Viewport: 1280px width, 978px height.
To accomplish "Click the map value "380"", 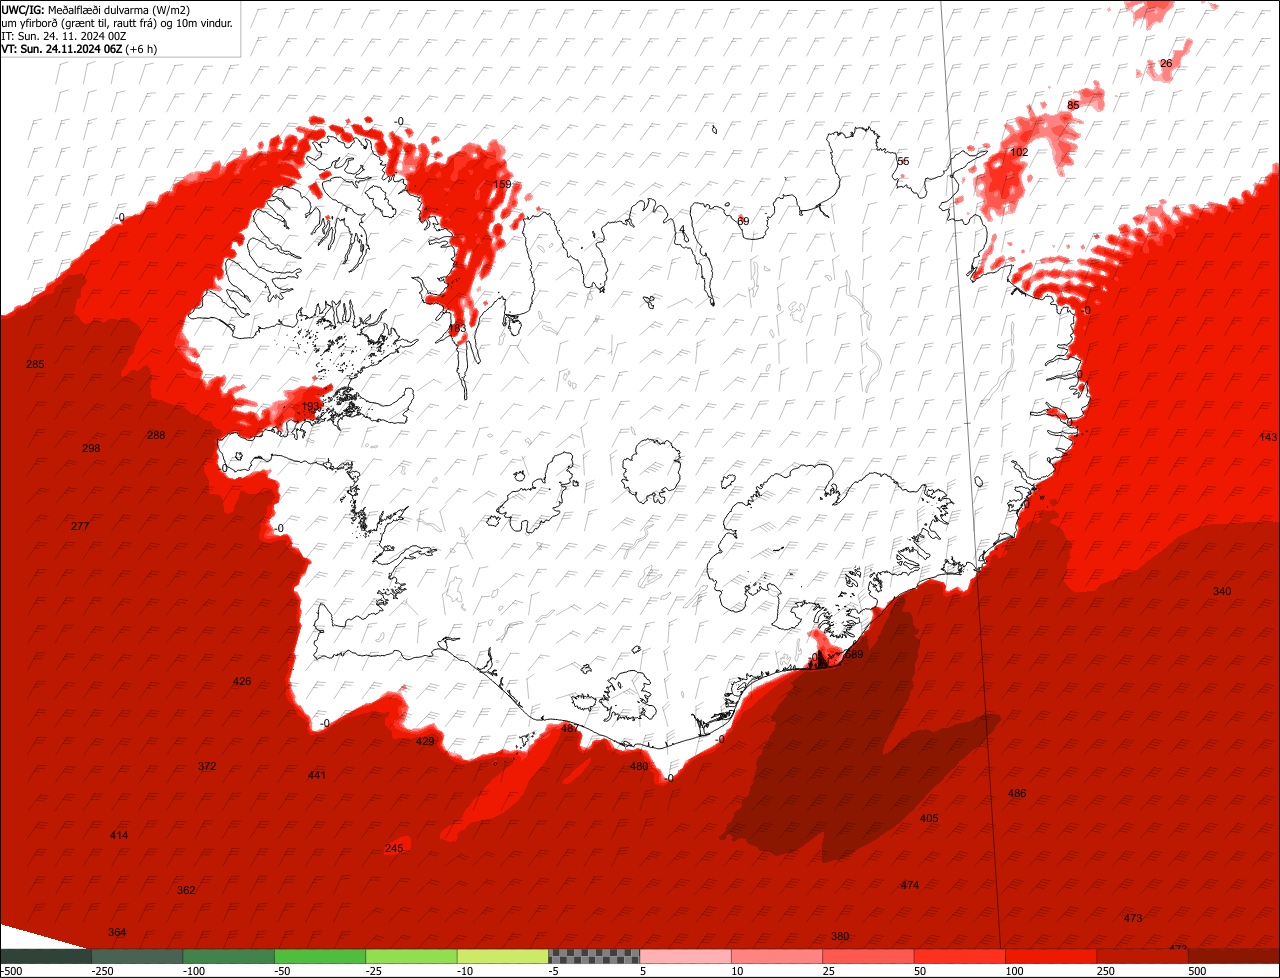I will 840,936.
